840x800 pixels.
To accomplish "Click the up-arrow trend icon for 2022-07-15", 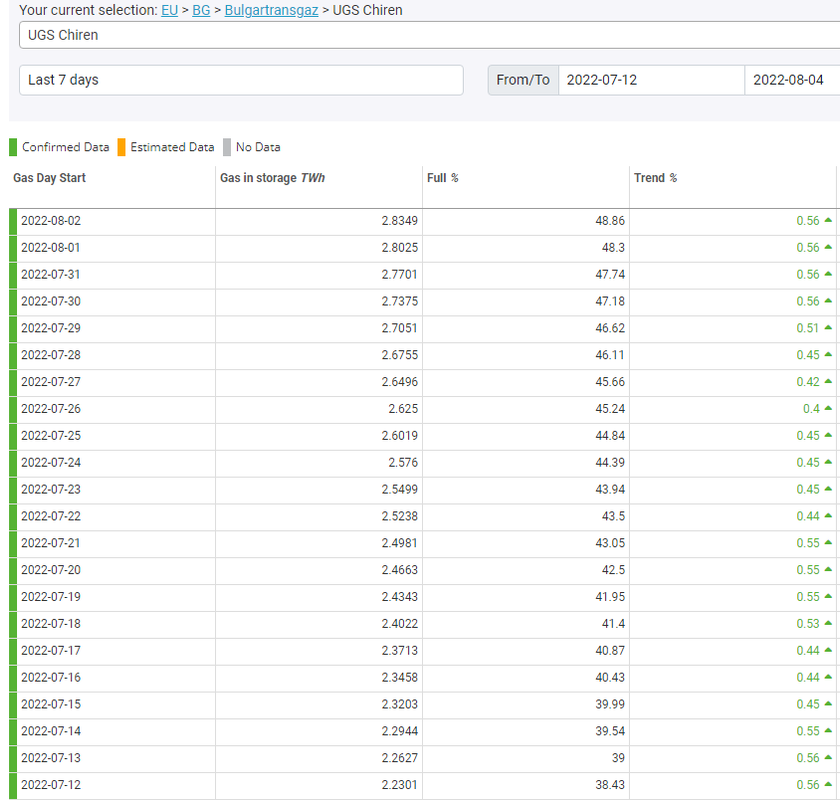I will 828,704.
